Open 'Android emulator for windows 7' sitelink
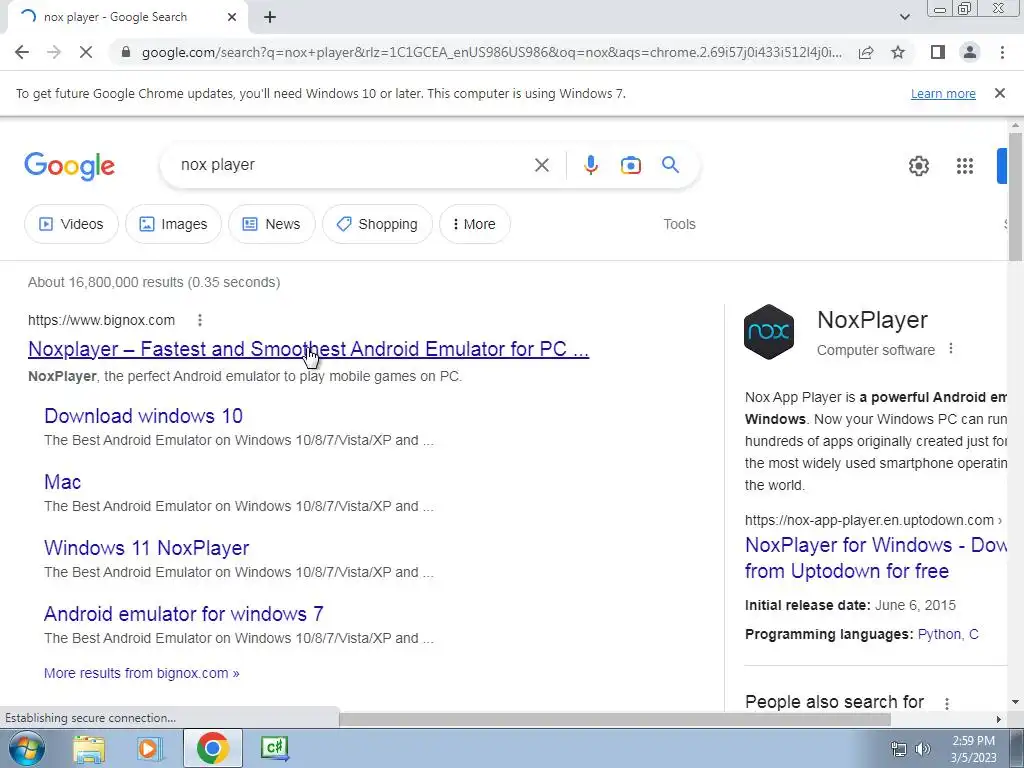 tap(184, 614)
